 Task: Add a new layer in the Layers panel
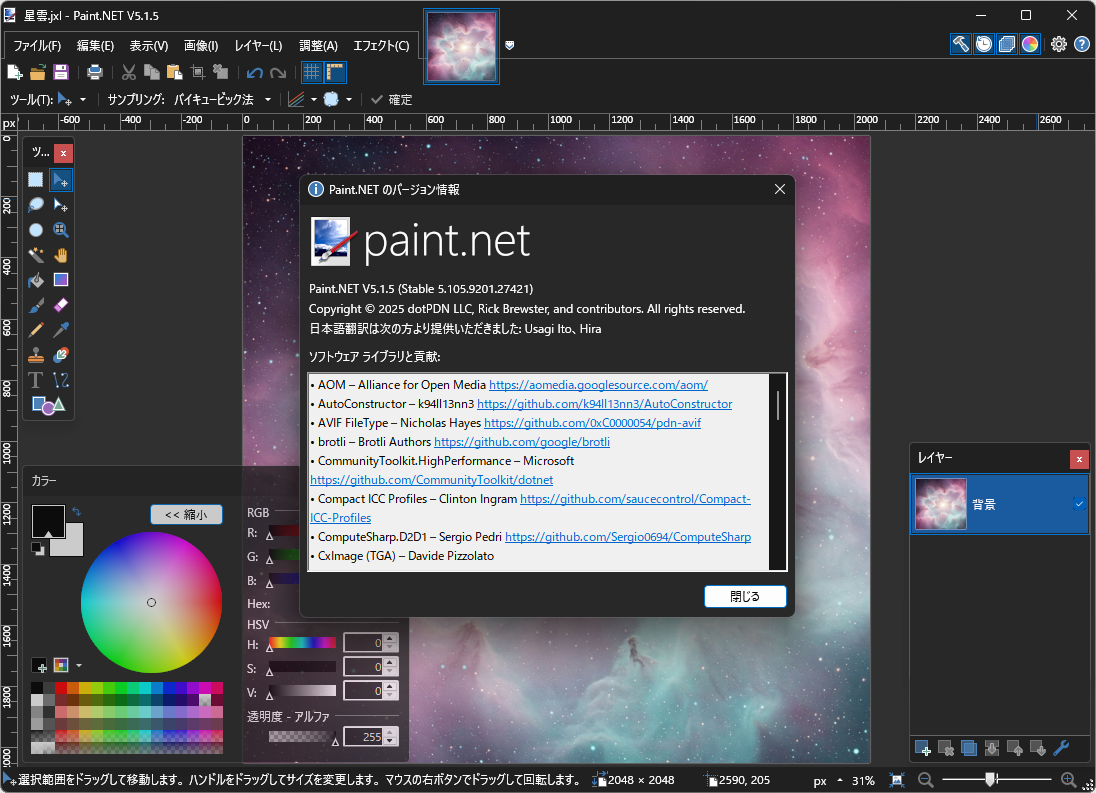[921, 747]
